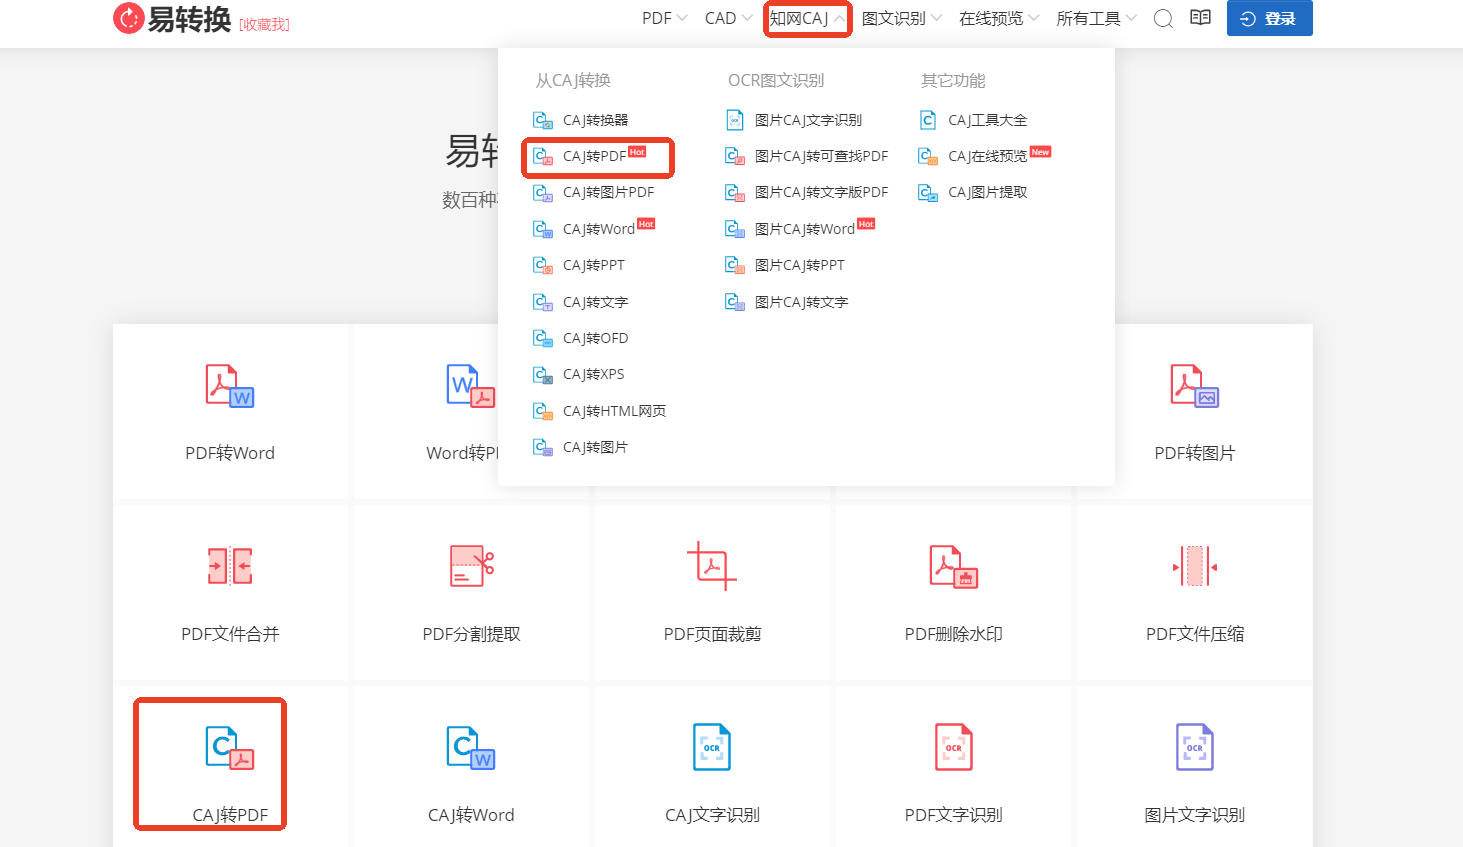Click the 易转换 logo icon
The height and width of the screenshot is (847, 1463).
(x=129, y=18)
